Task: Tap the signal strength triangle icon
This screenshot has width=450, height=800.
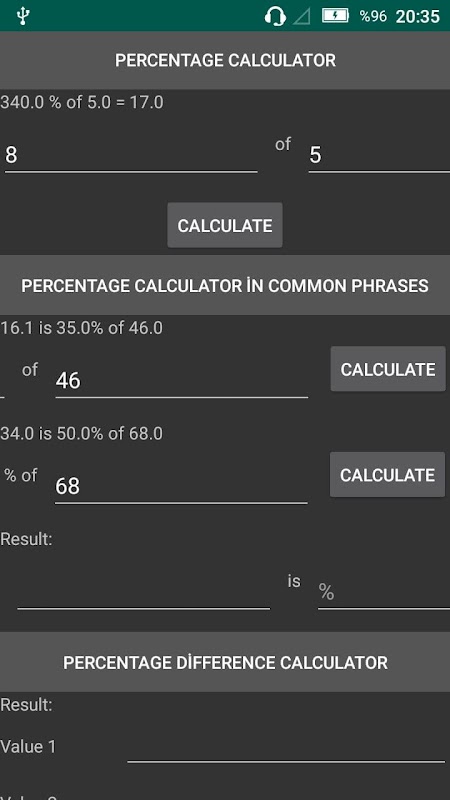Action: tap(302, 16)
